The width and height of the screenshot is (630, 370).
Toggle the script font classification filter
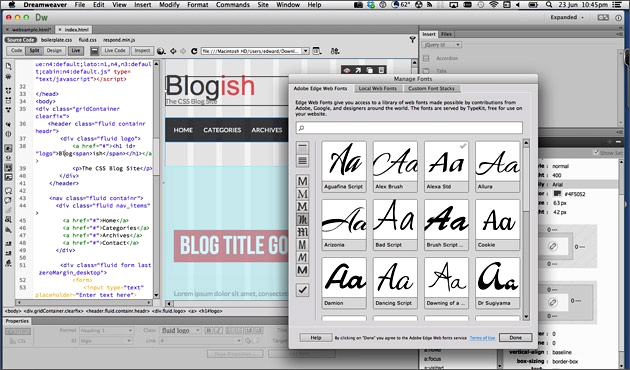click(x=303, y=219)
